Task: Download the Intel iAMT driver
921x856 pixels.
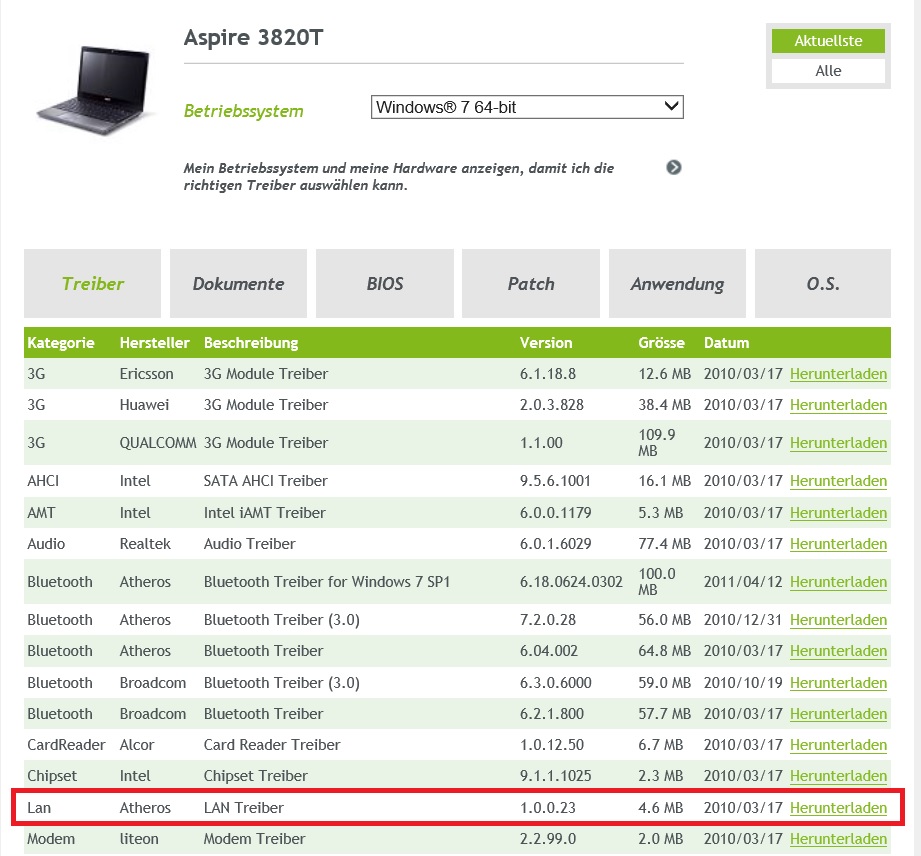Action: (838, 513)
